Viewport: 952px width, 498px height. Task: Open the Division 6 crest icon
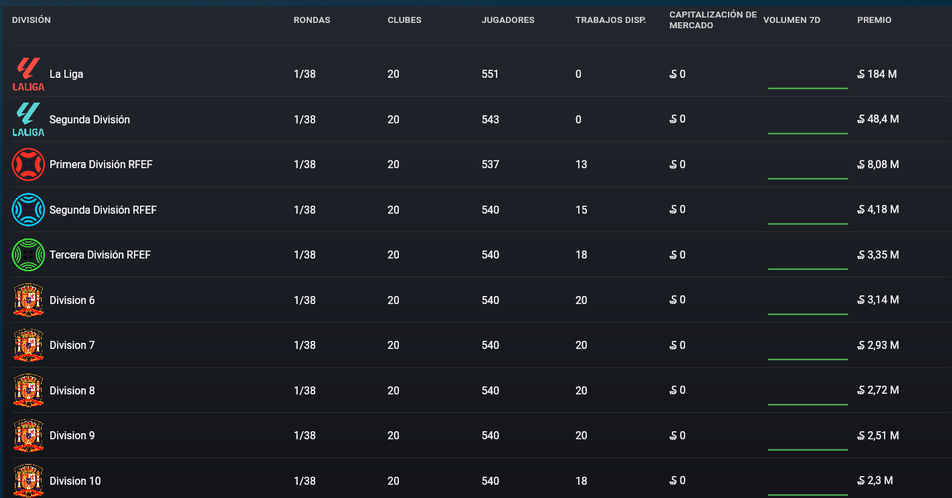click(x=29, y=300)
